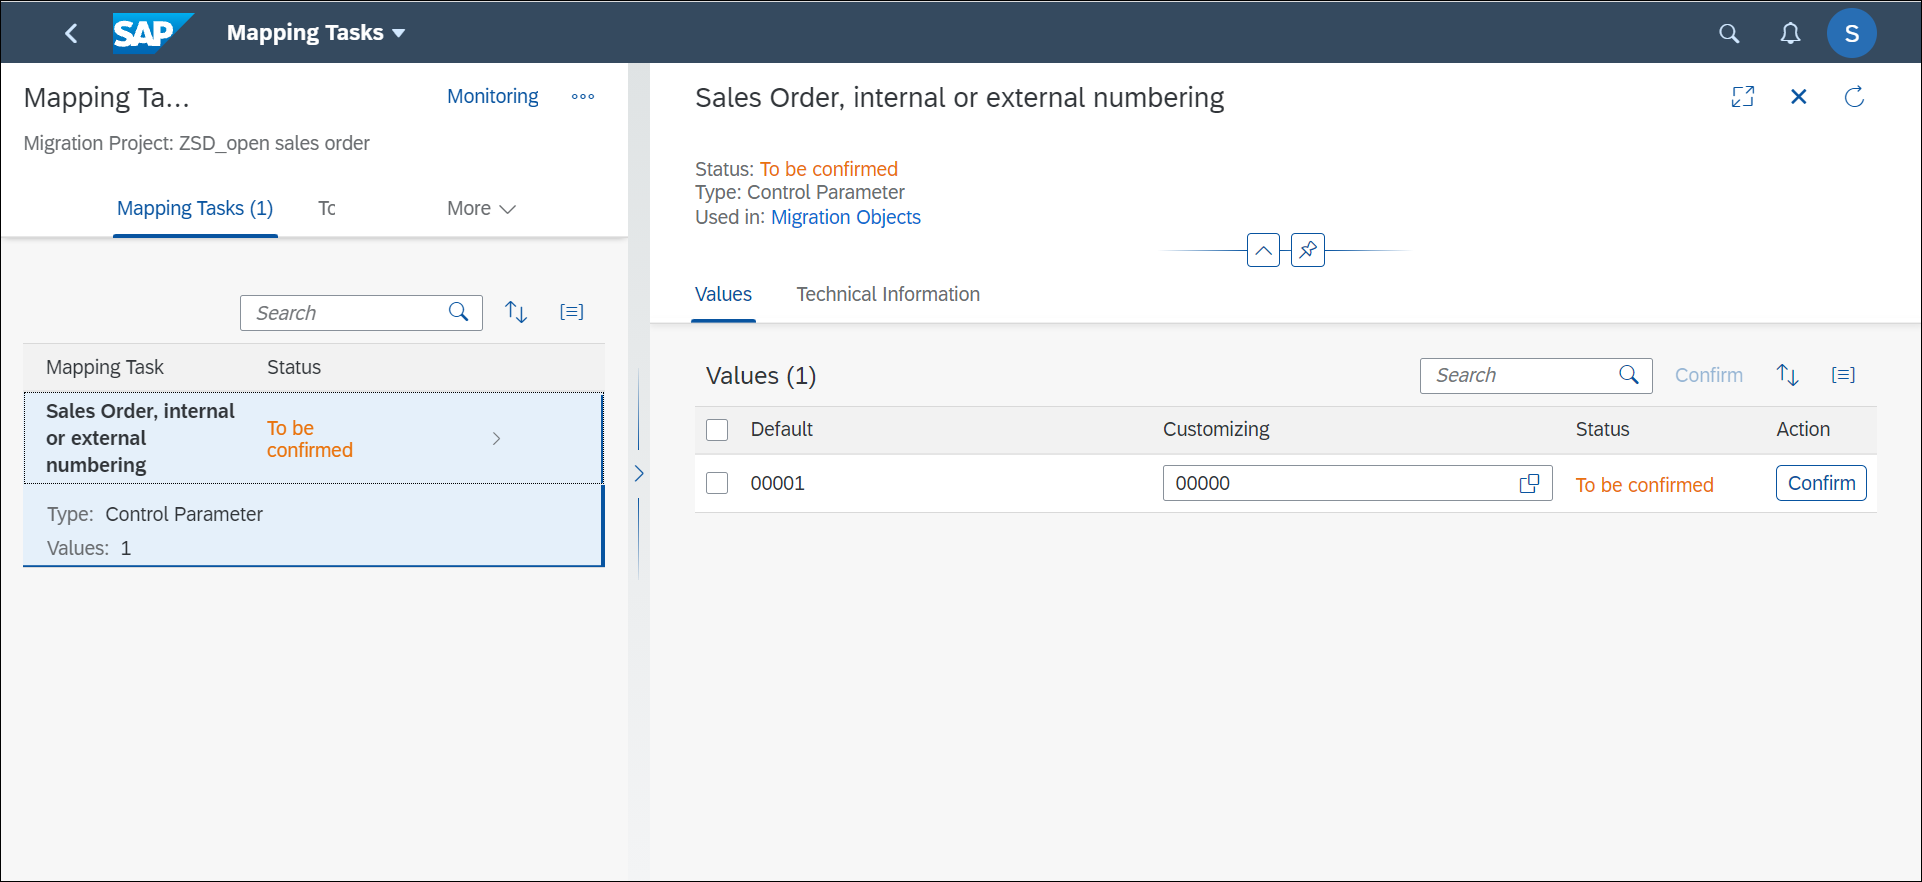Open the search icon in the top bar
The image size is (1922, 882).
click(x=1729, y=34)
